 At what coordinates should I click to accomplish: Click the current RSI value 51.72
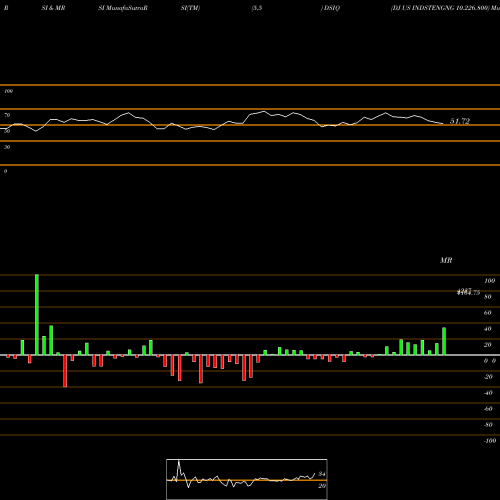[x=460, y=121]
